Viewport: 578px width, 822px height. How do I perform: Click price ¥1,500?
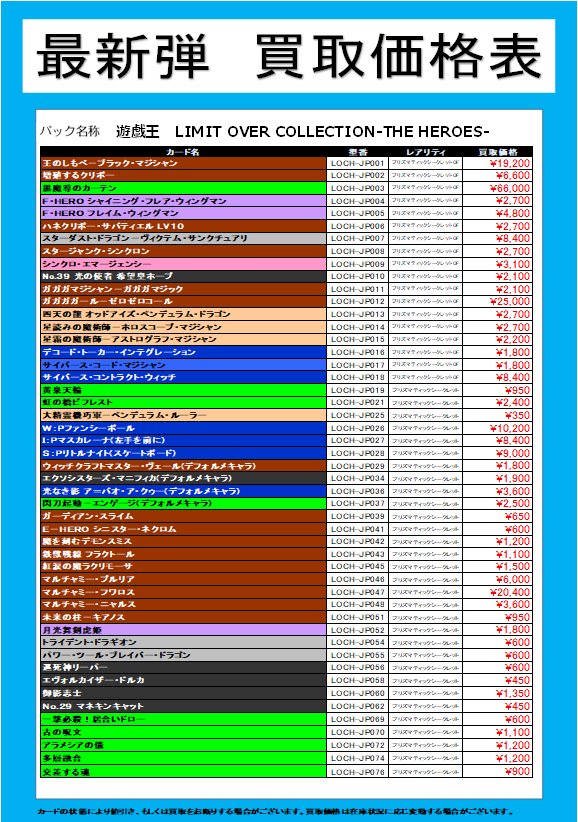pyautogui.click(x=512, y=567)
